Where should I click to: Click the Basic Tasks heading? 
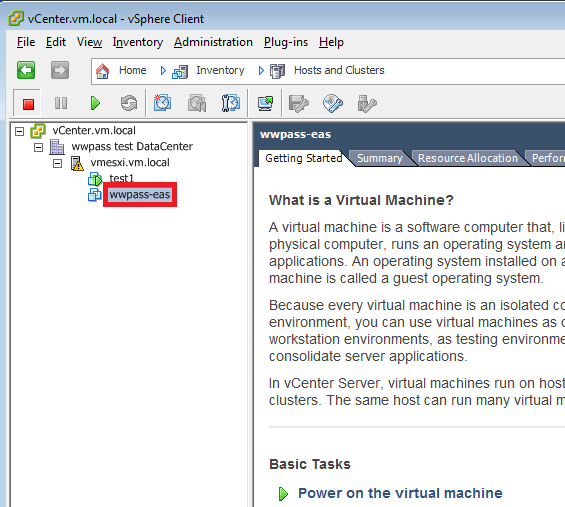310,464
